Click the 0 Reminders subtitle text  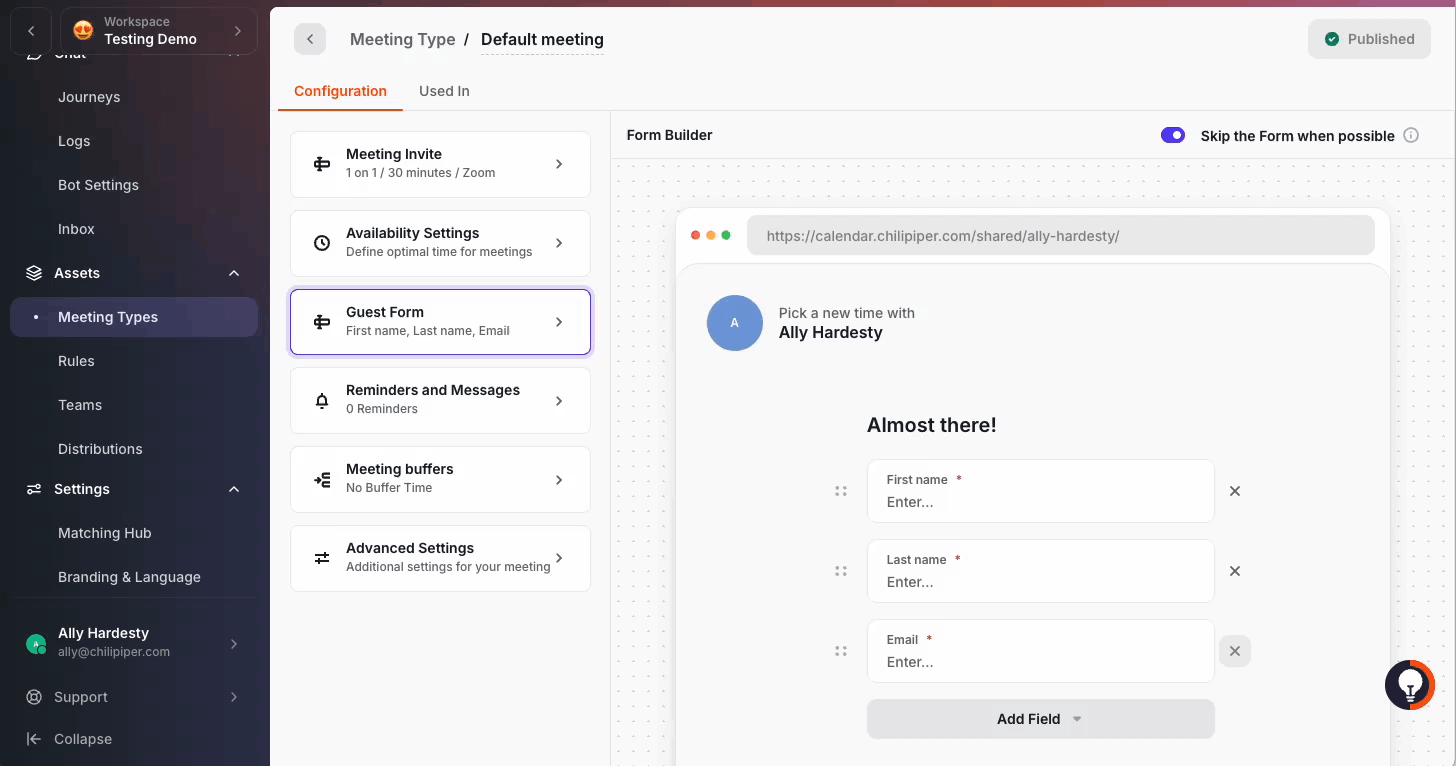382,409
